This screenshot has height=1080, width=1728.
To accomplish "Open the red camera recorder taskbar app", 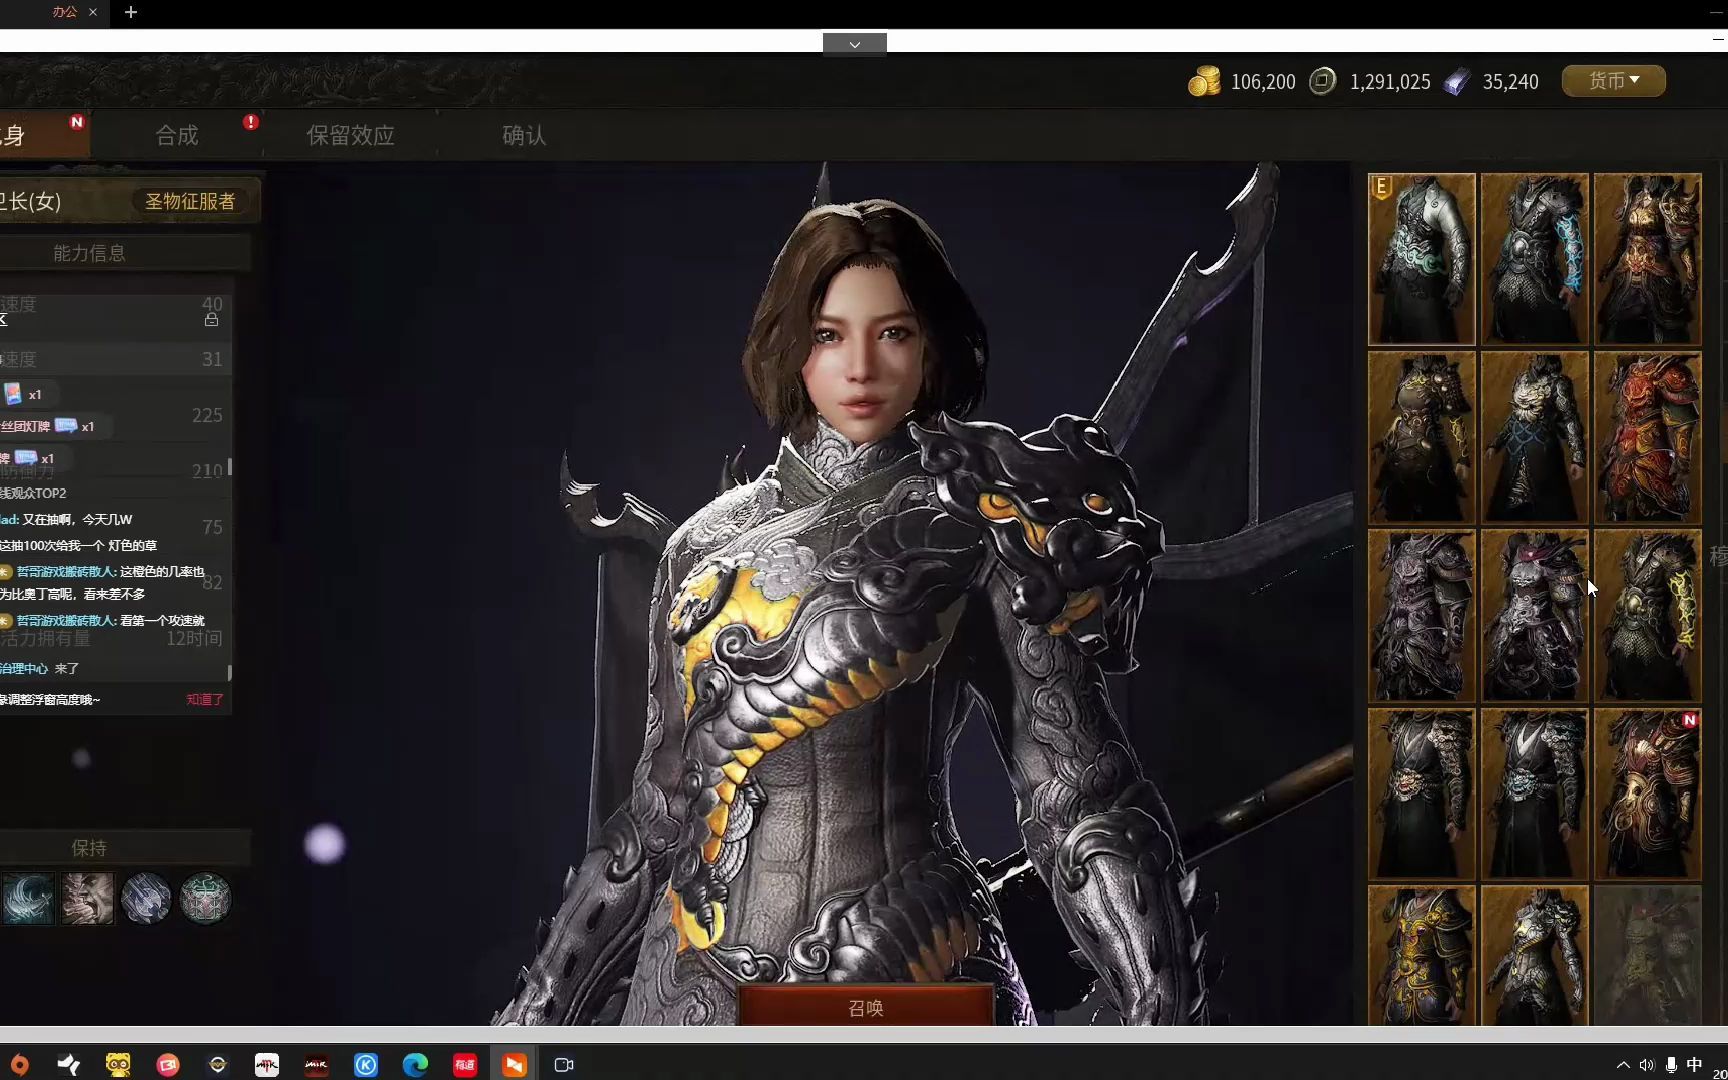I will (168, 1065).
